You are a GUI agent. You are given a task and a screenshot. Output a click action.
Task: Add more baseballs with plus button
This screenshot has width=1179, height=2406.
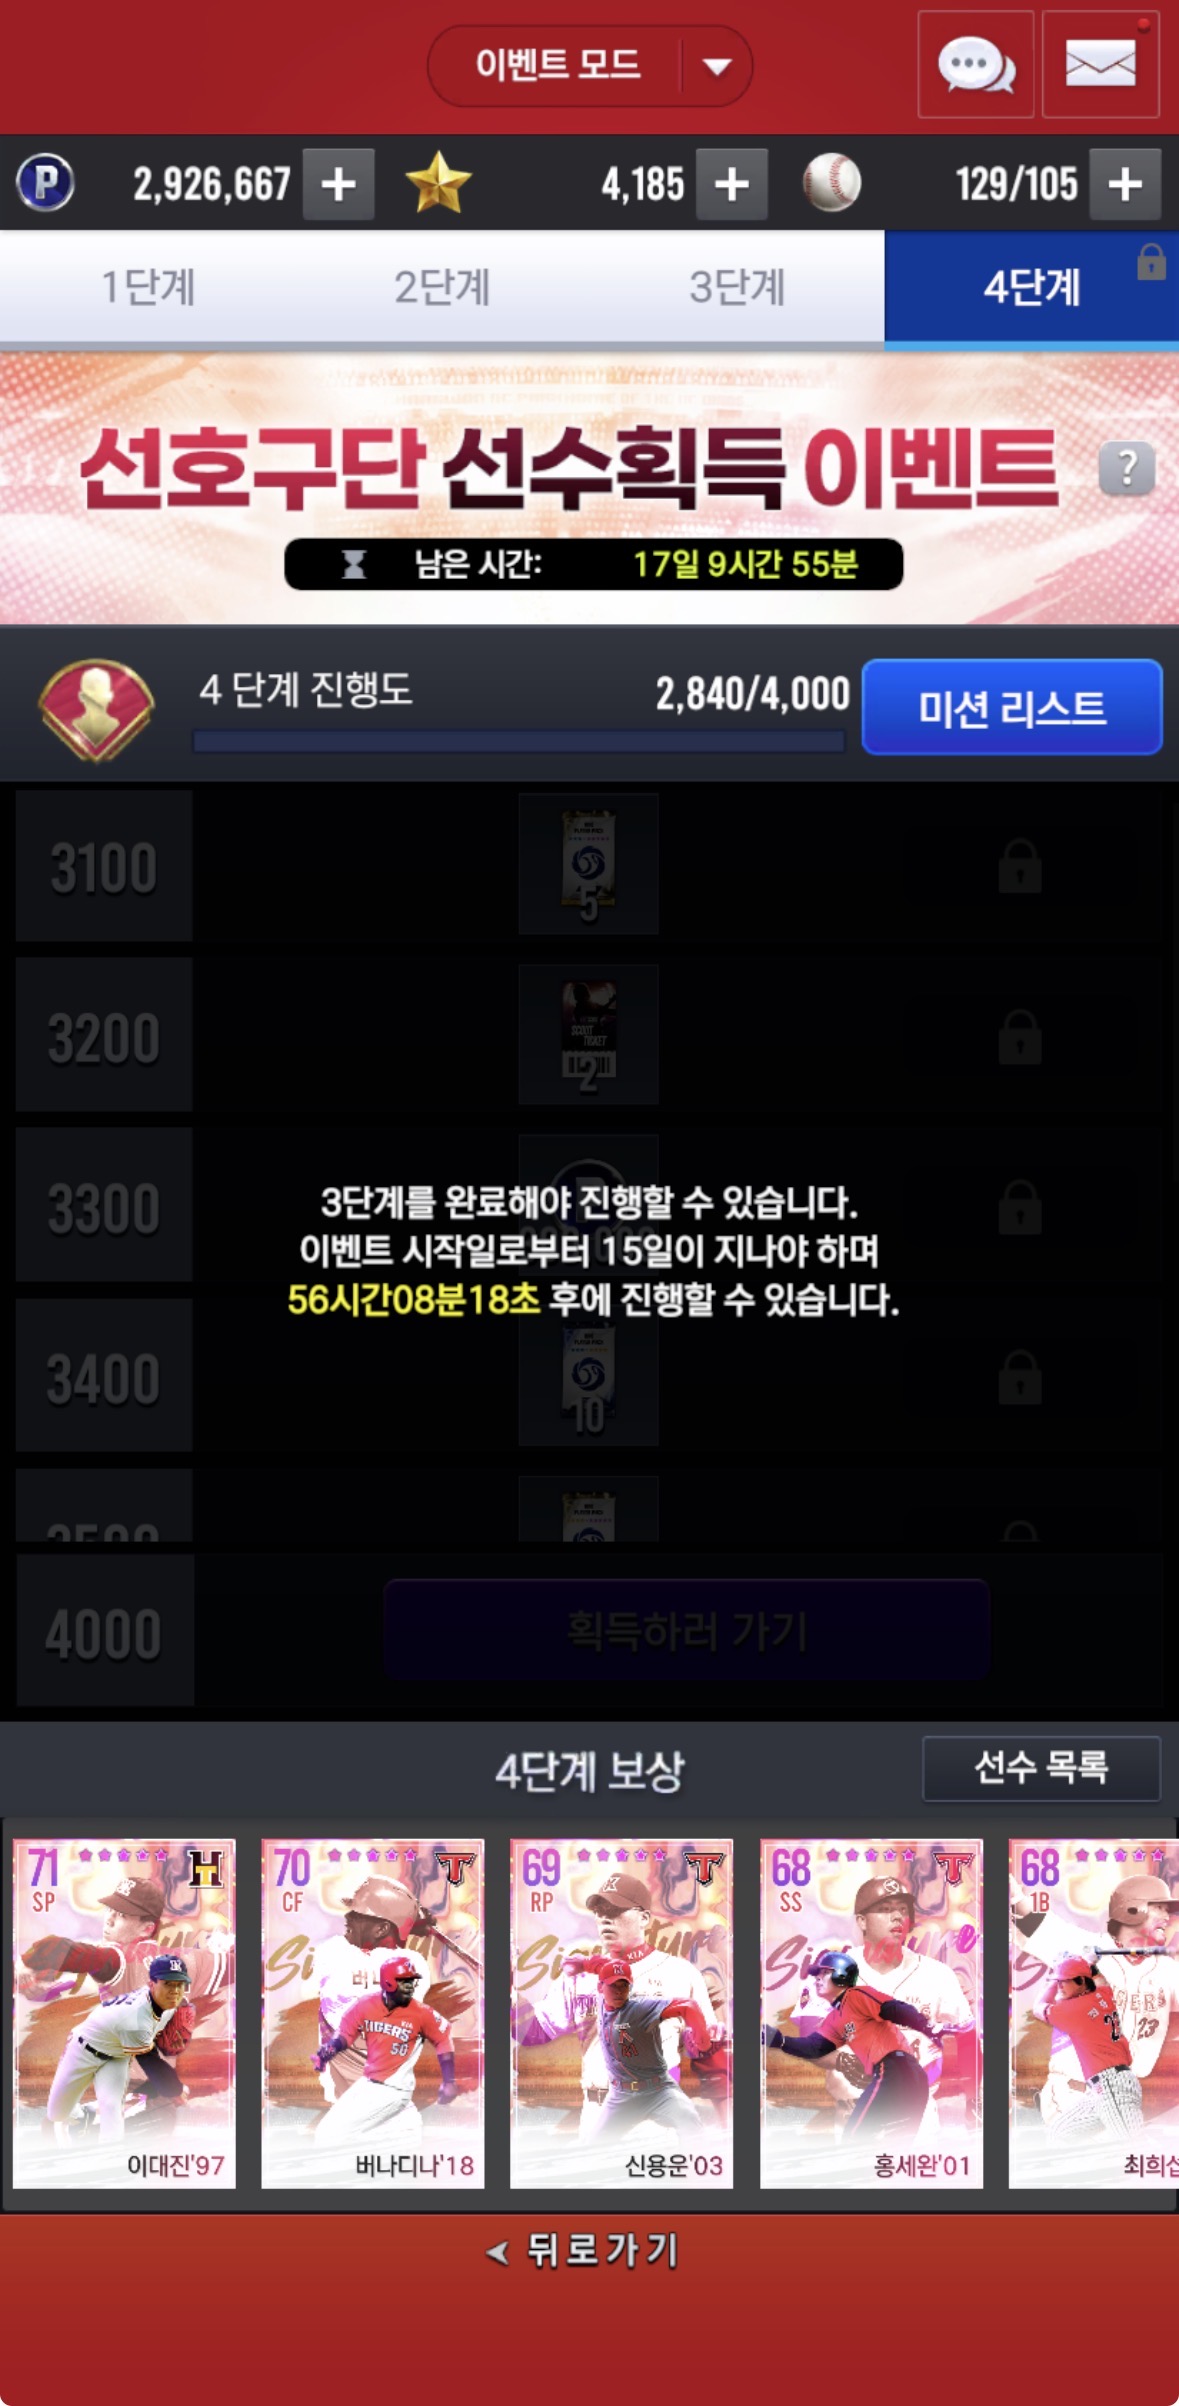tap(1125, 184)
